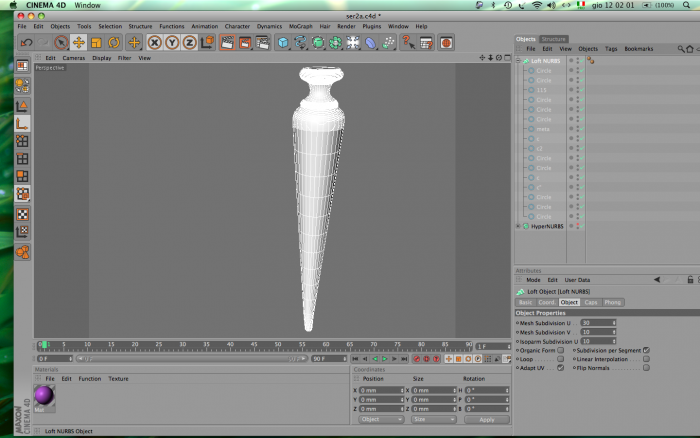The image size is (700, 438).
Task: Open help question mark tool
Action: (x=408, y=43)
